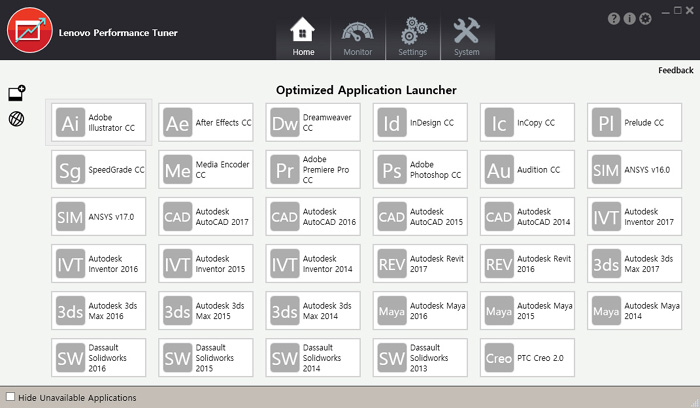This screenshot has width=700, height=408.
Task: Select Autodesk Maya 2014 tile
Action: pyautogui.click(x=634, y=311)
